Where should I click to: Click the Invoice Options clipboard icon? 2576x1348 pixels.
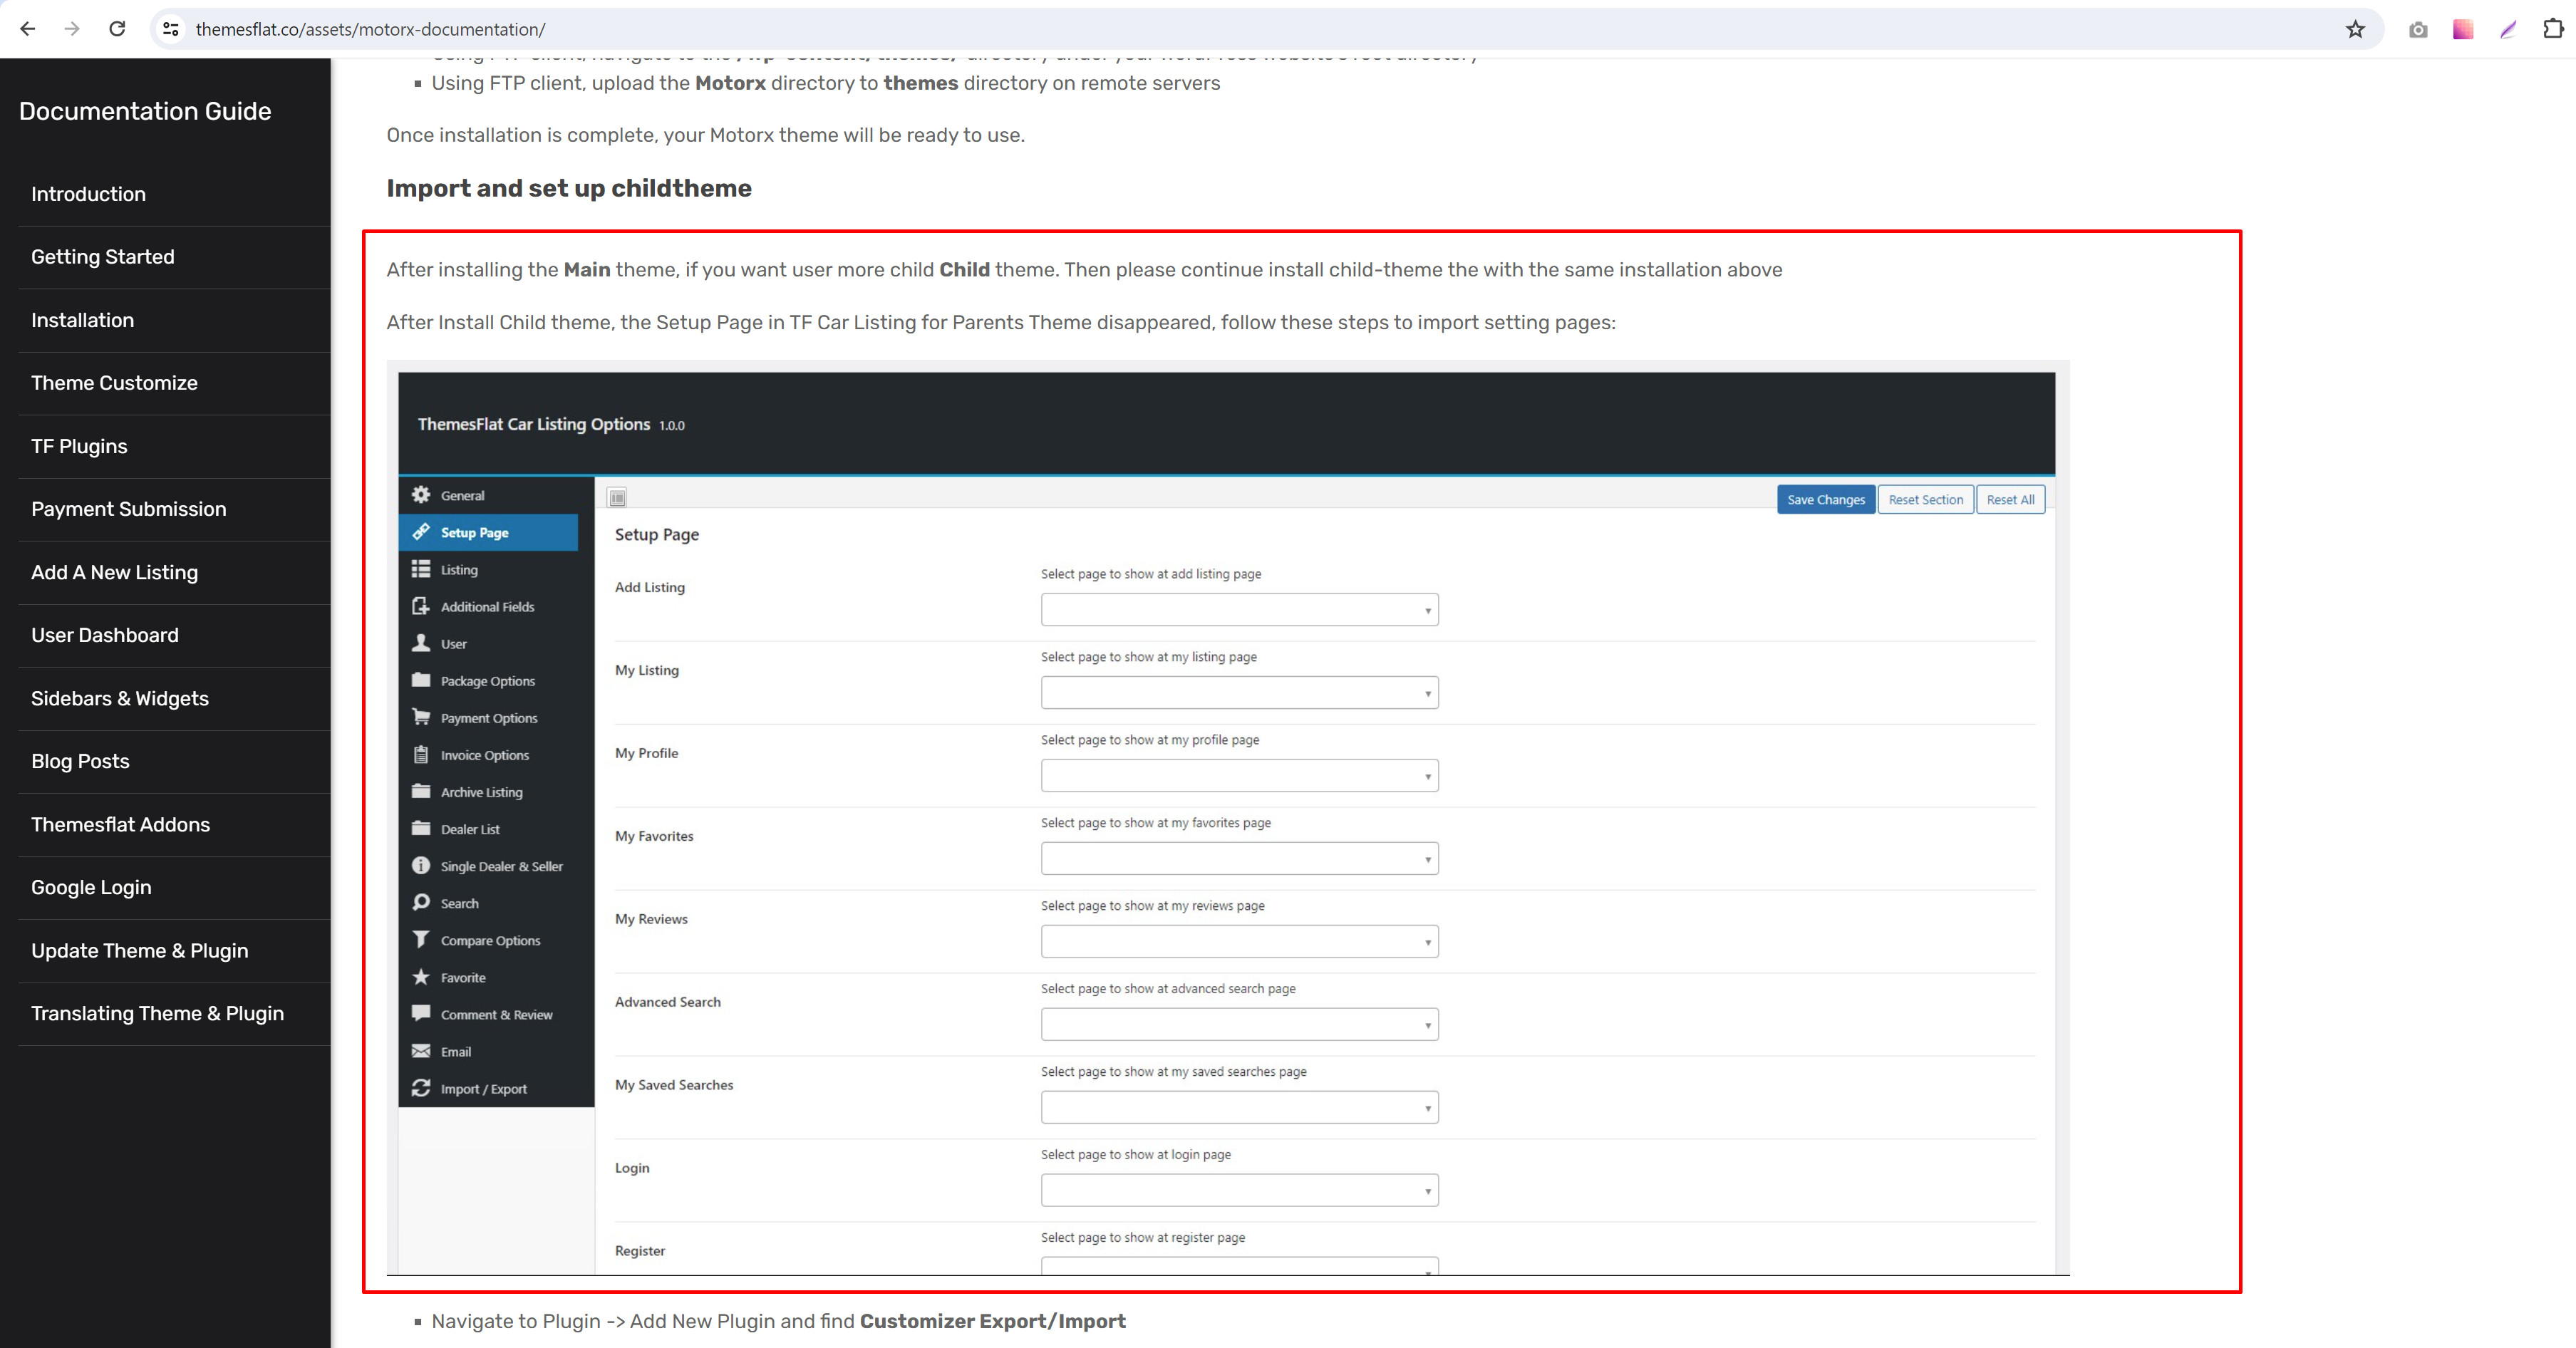[421, 754]
